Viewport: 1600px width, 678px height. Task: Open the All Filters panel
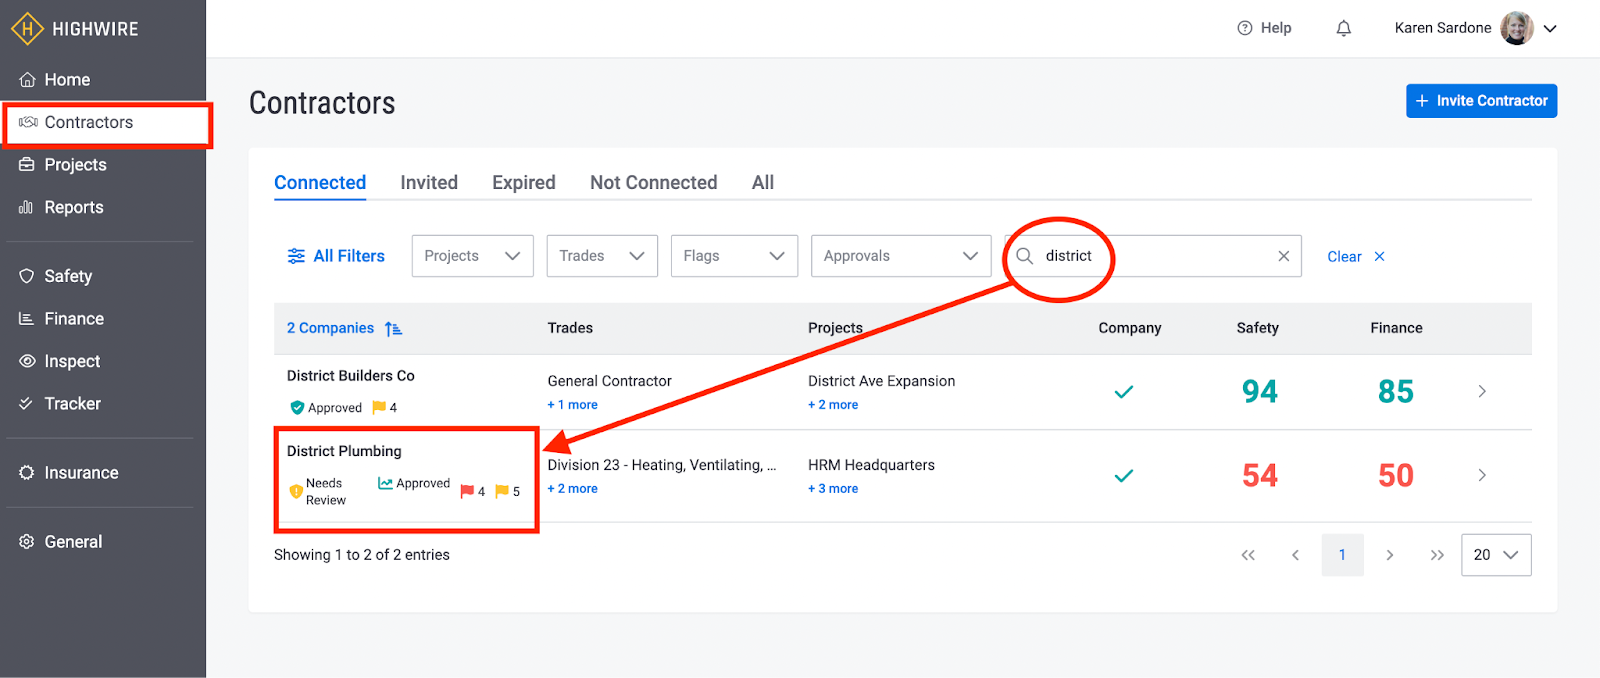(336, 256)
